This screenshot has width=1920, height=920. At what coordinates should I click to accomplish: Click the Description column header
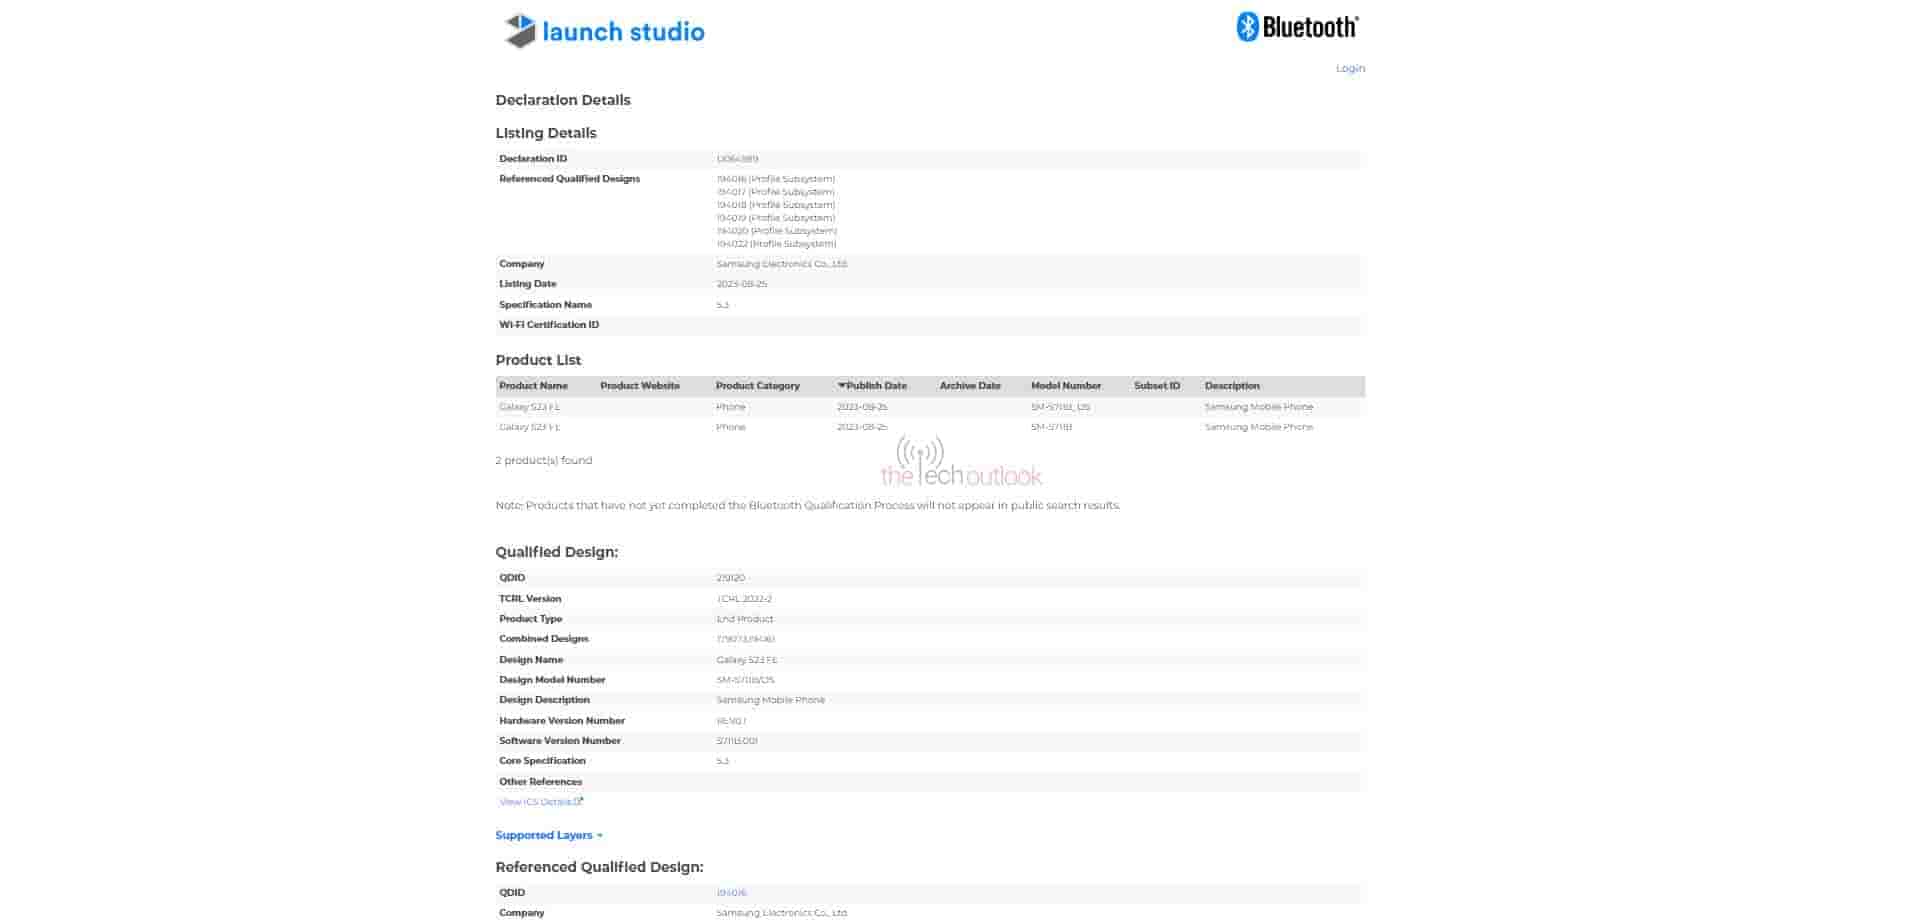click(x=1231, y=386)
